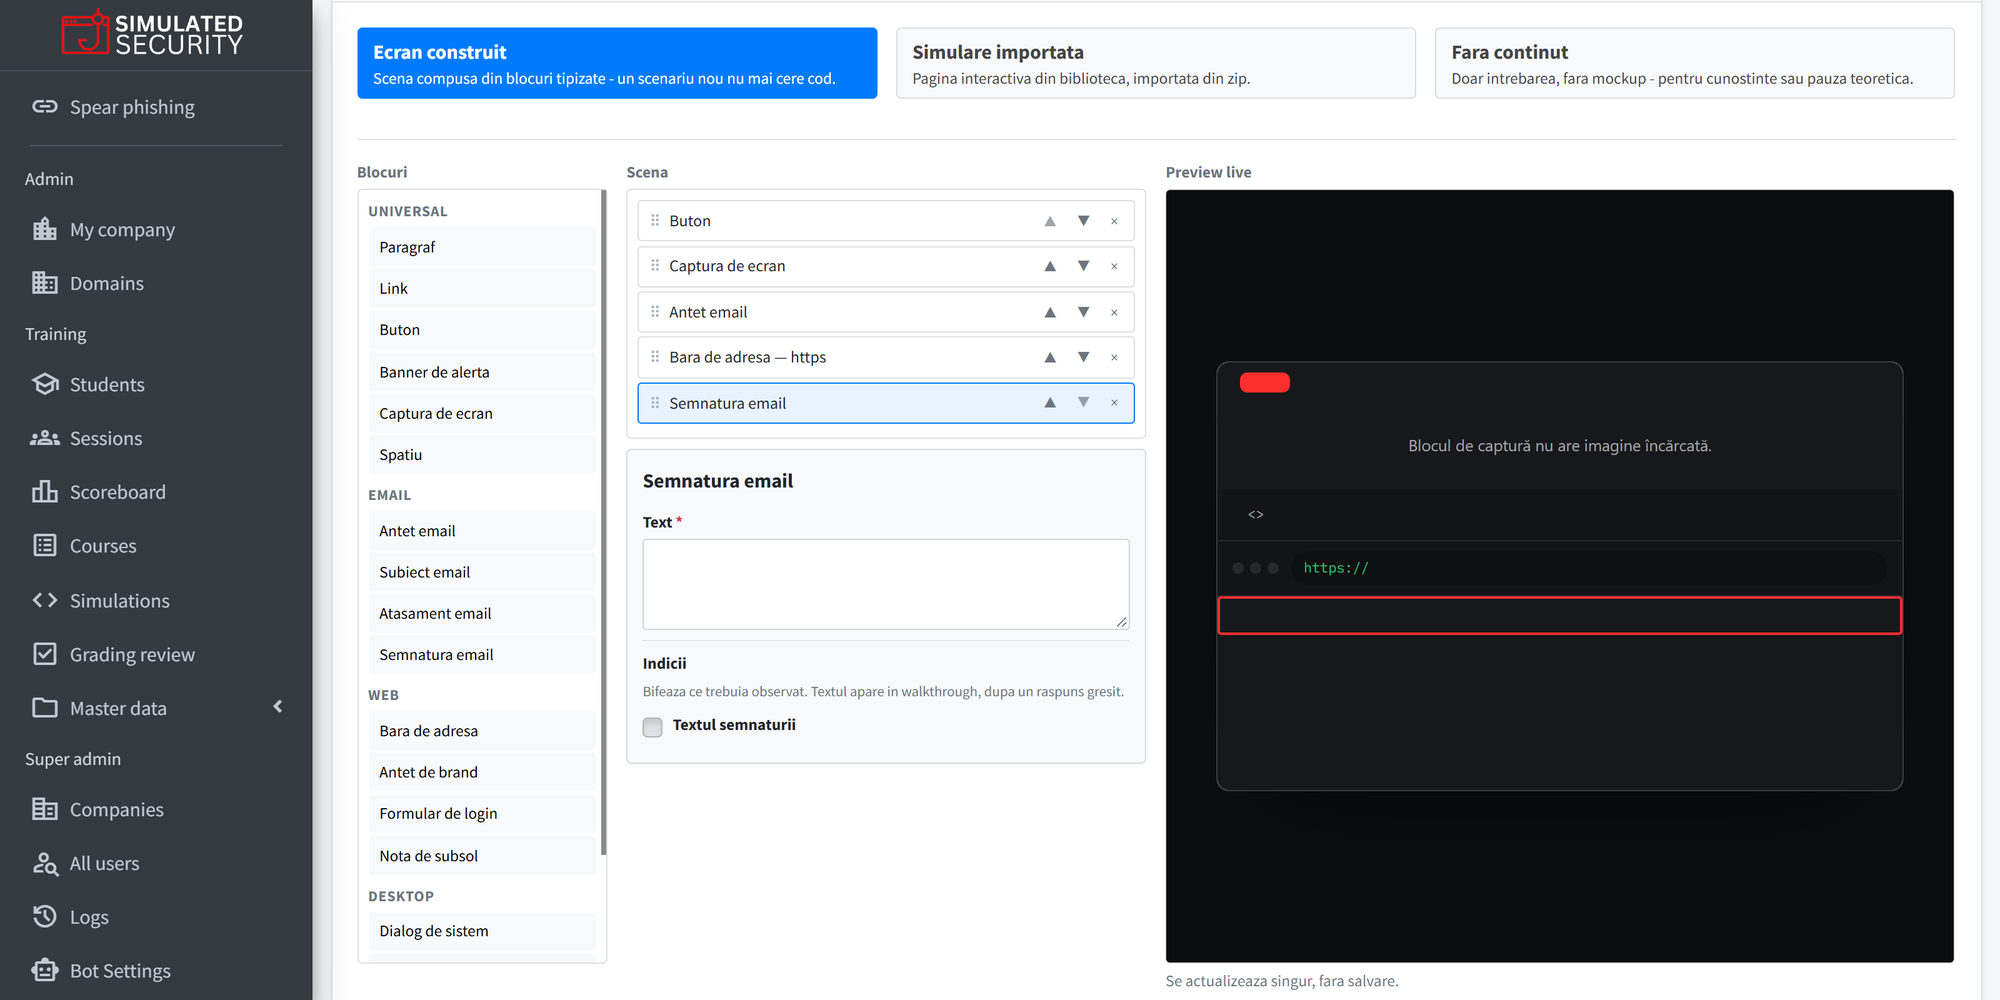
Task: Move Captura de ecran scene block up
Action: pyautogui.click(x=1050, y=266)
